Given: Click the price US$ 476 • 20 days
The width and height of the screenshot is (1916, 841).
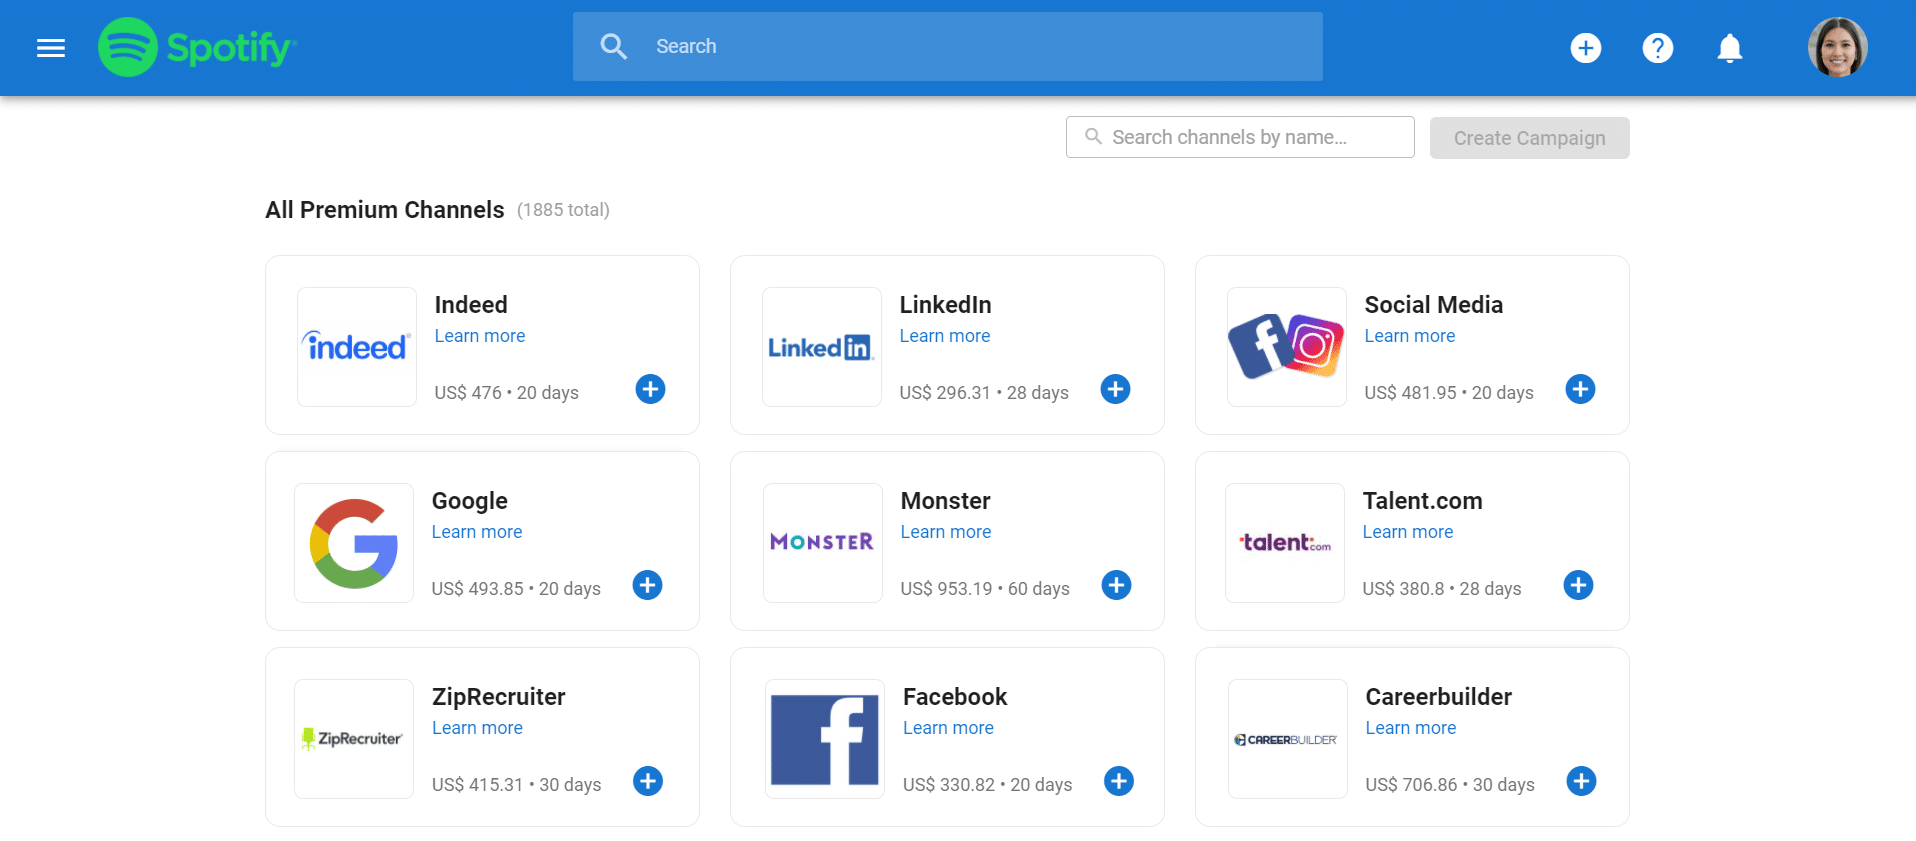Looking at the screenshot, I should [507, 393].
